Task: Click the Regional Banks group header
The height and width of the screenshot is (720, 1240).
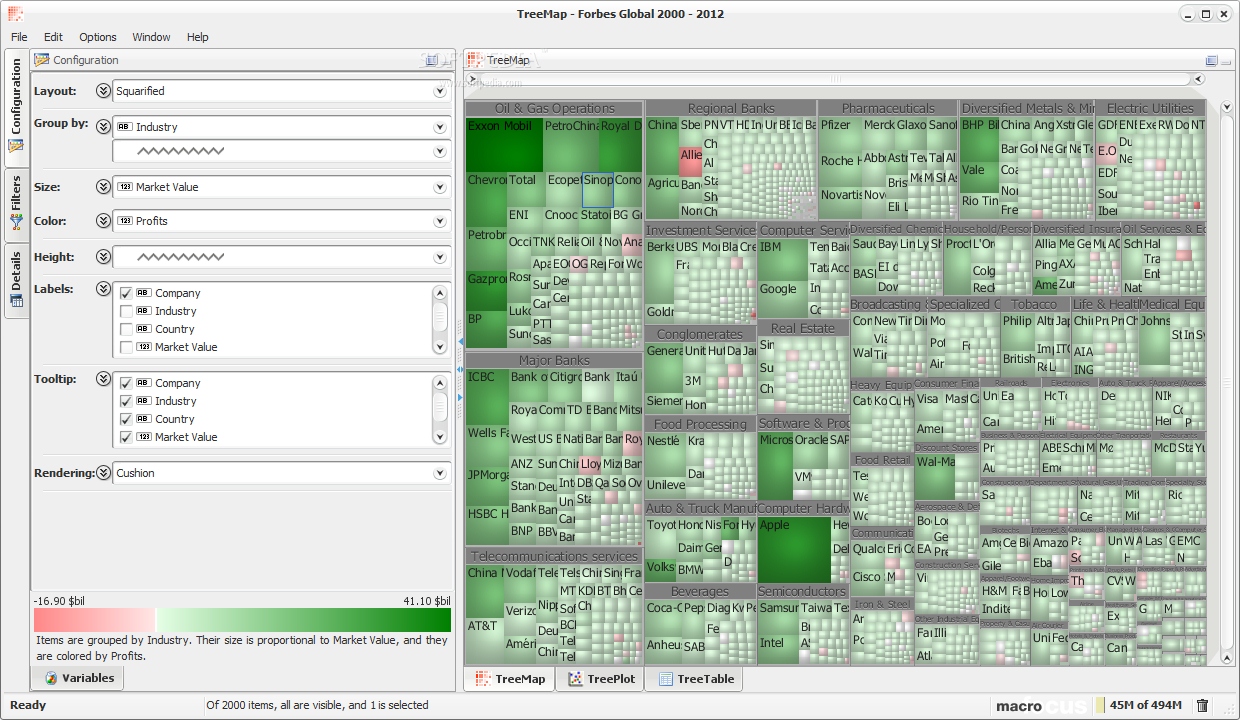Action: coord(731,108)
